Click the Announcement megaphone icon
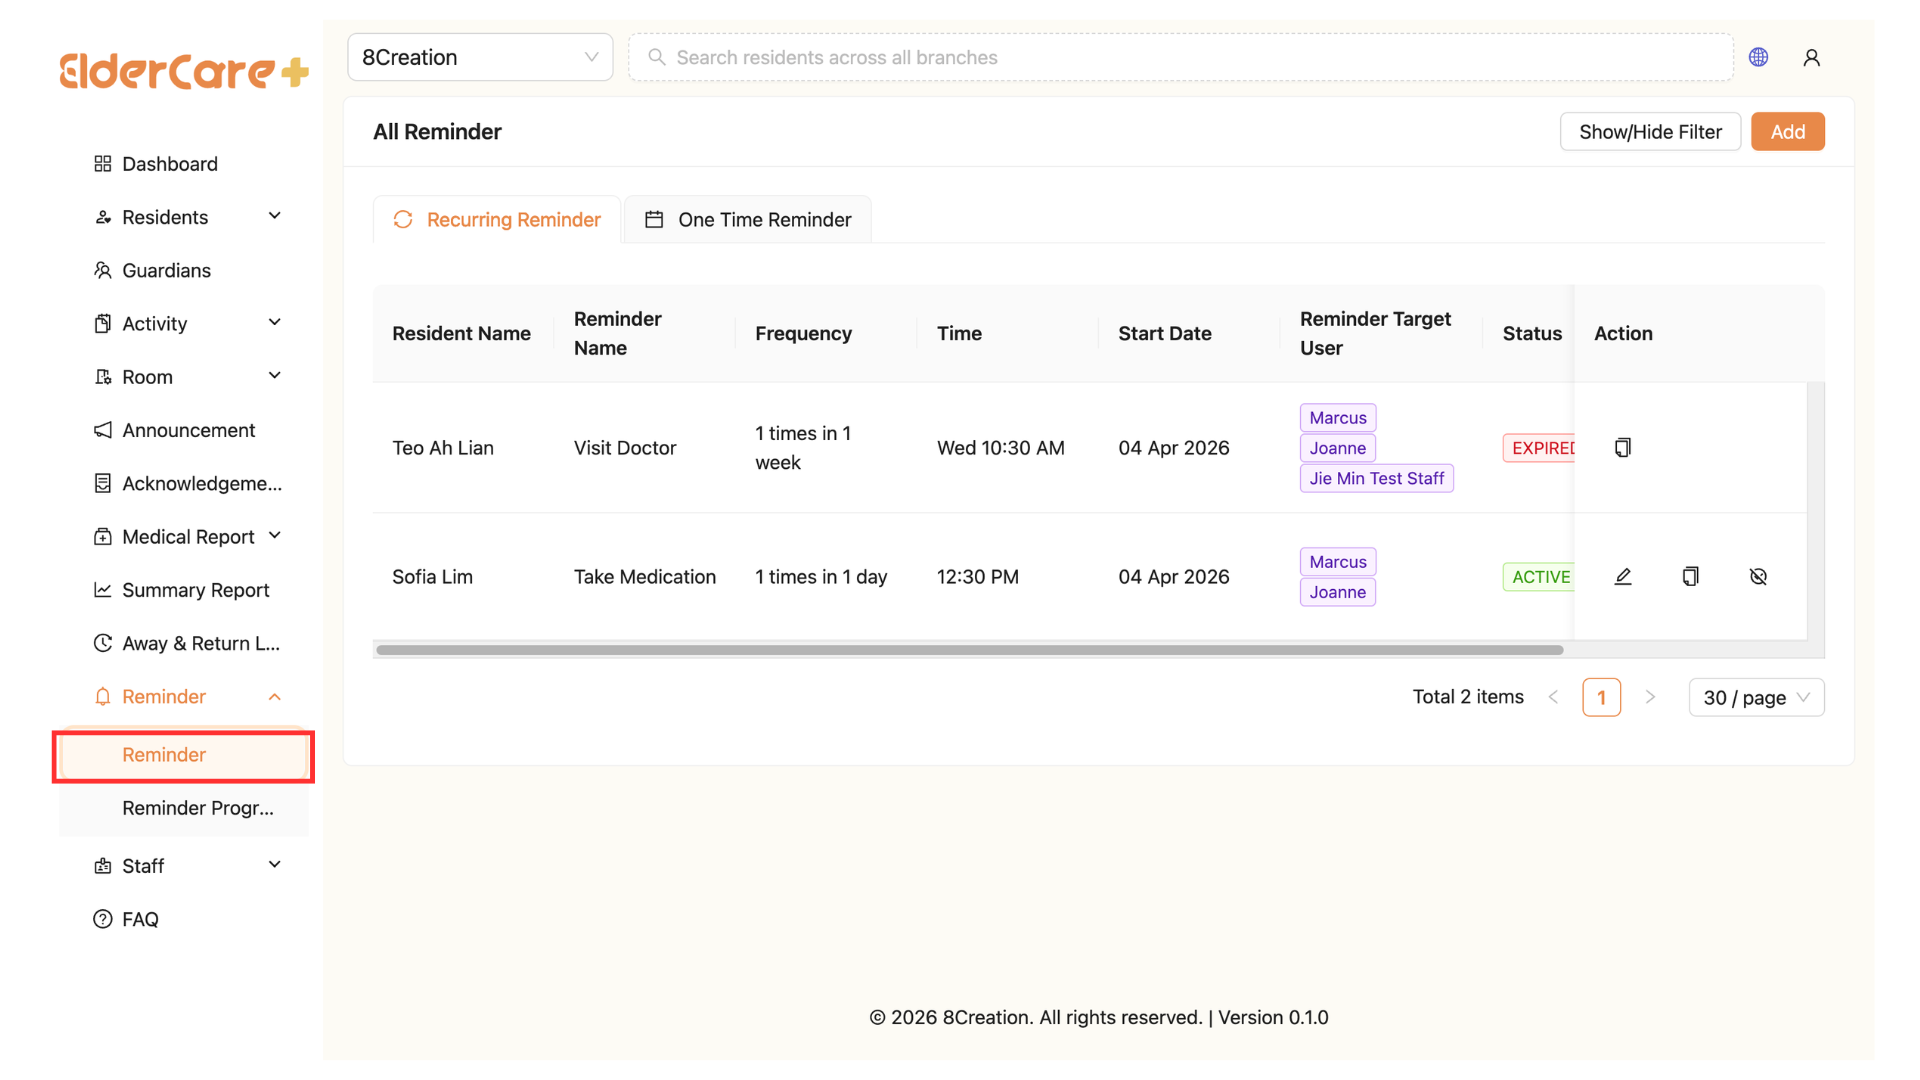 (102, 430)
